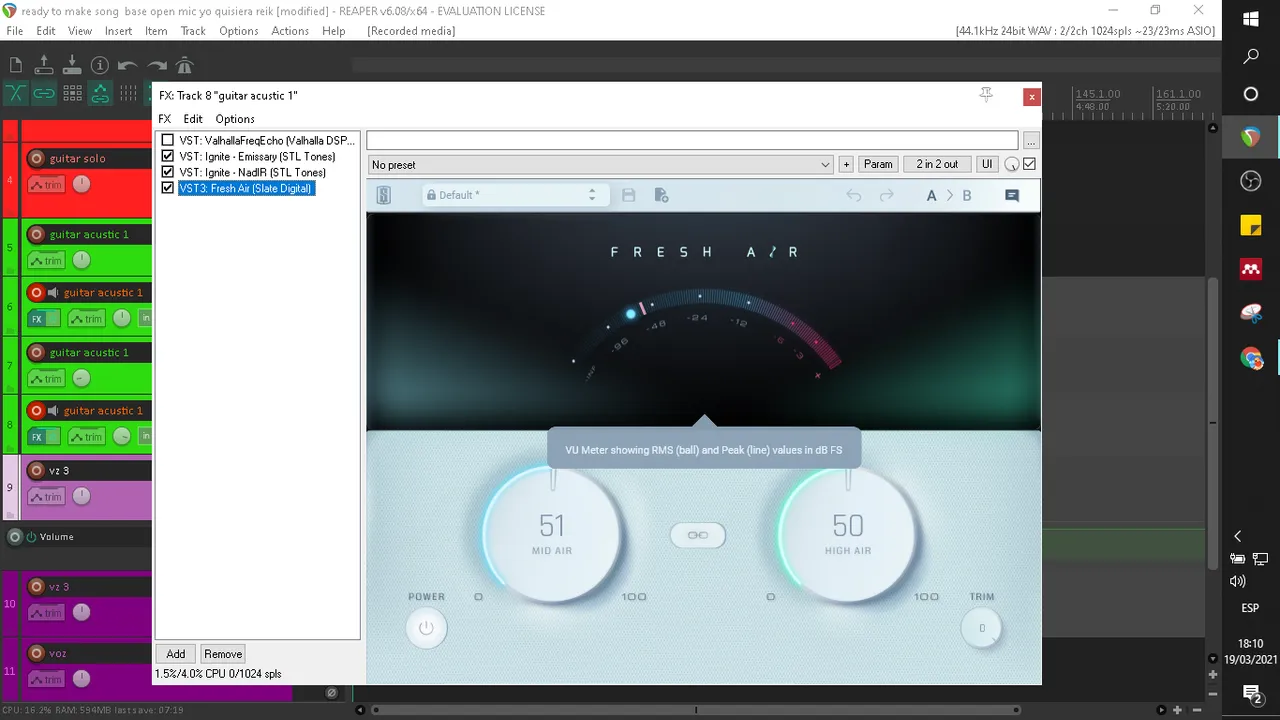Open the Track menu
This screenshot has width=1280, height=720.
coord(193,31)
